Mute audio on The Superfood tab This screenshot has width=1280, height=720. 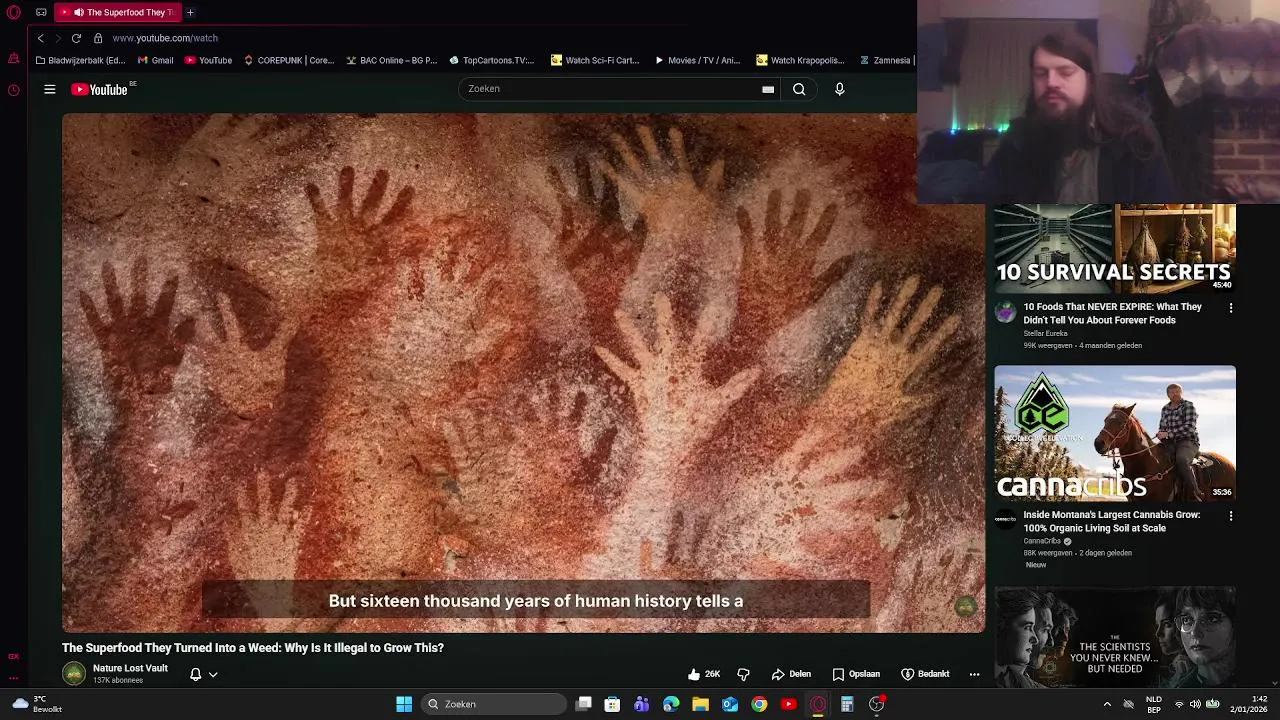(78, 12)
